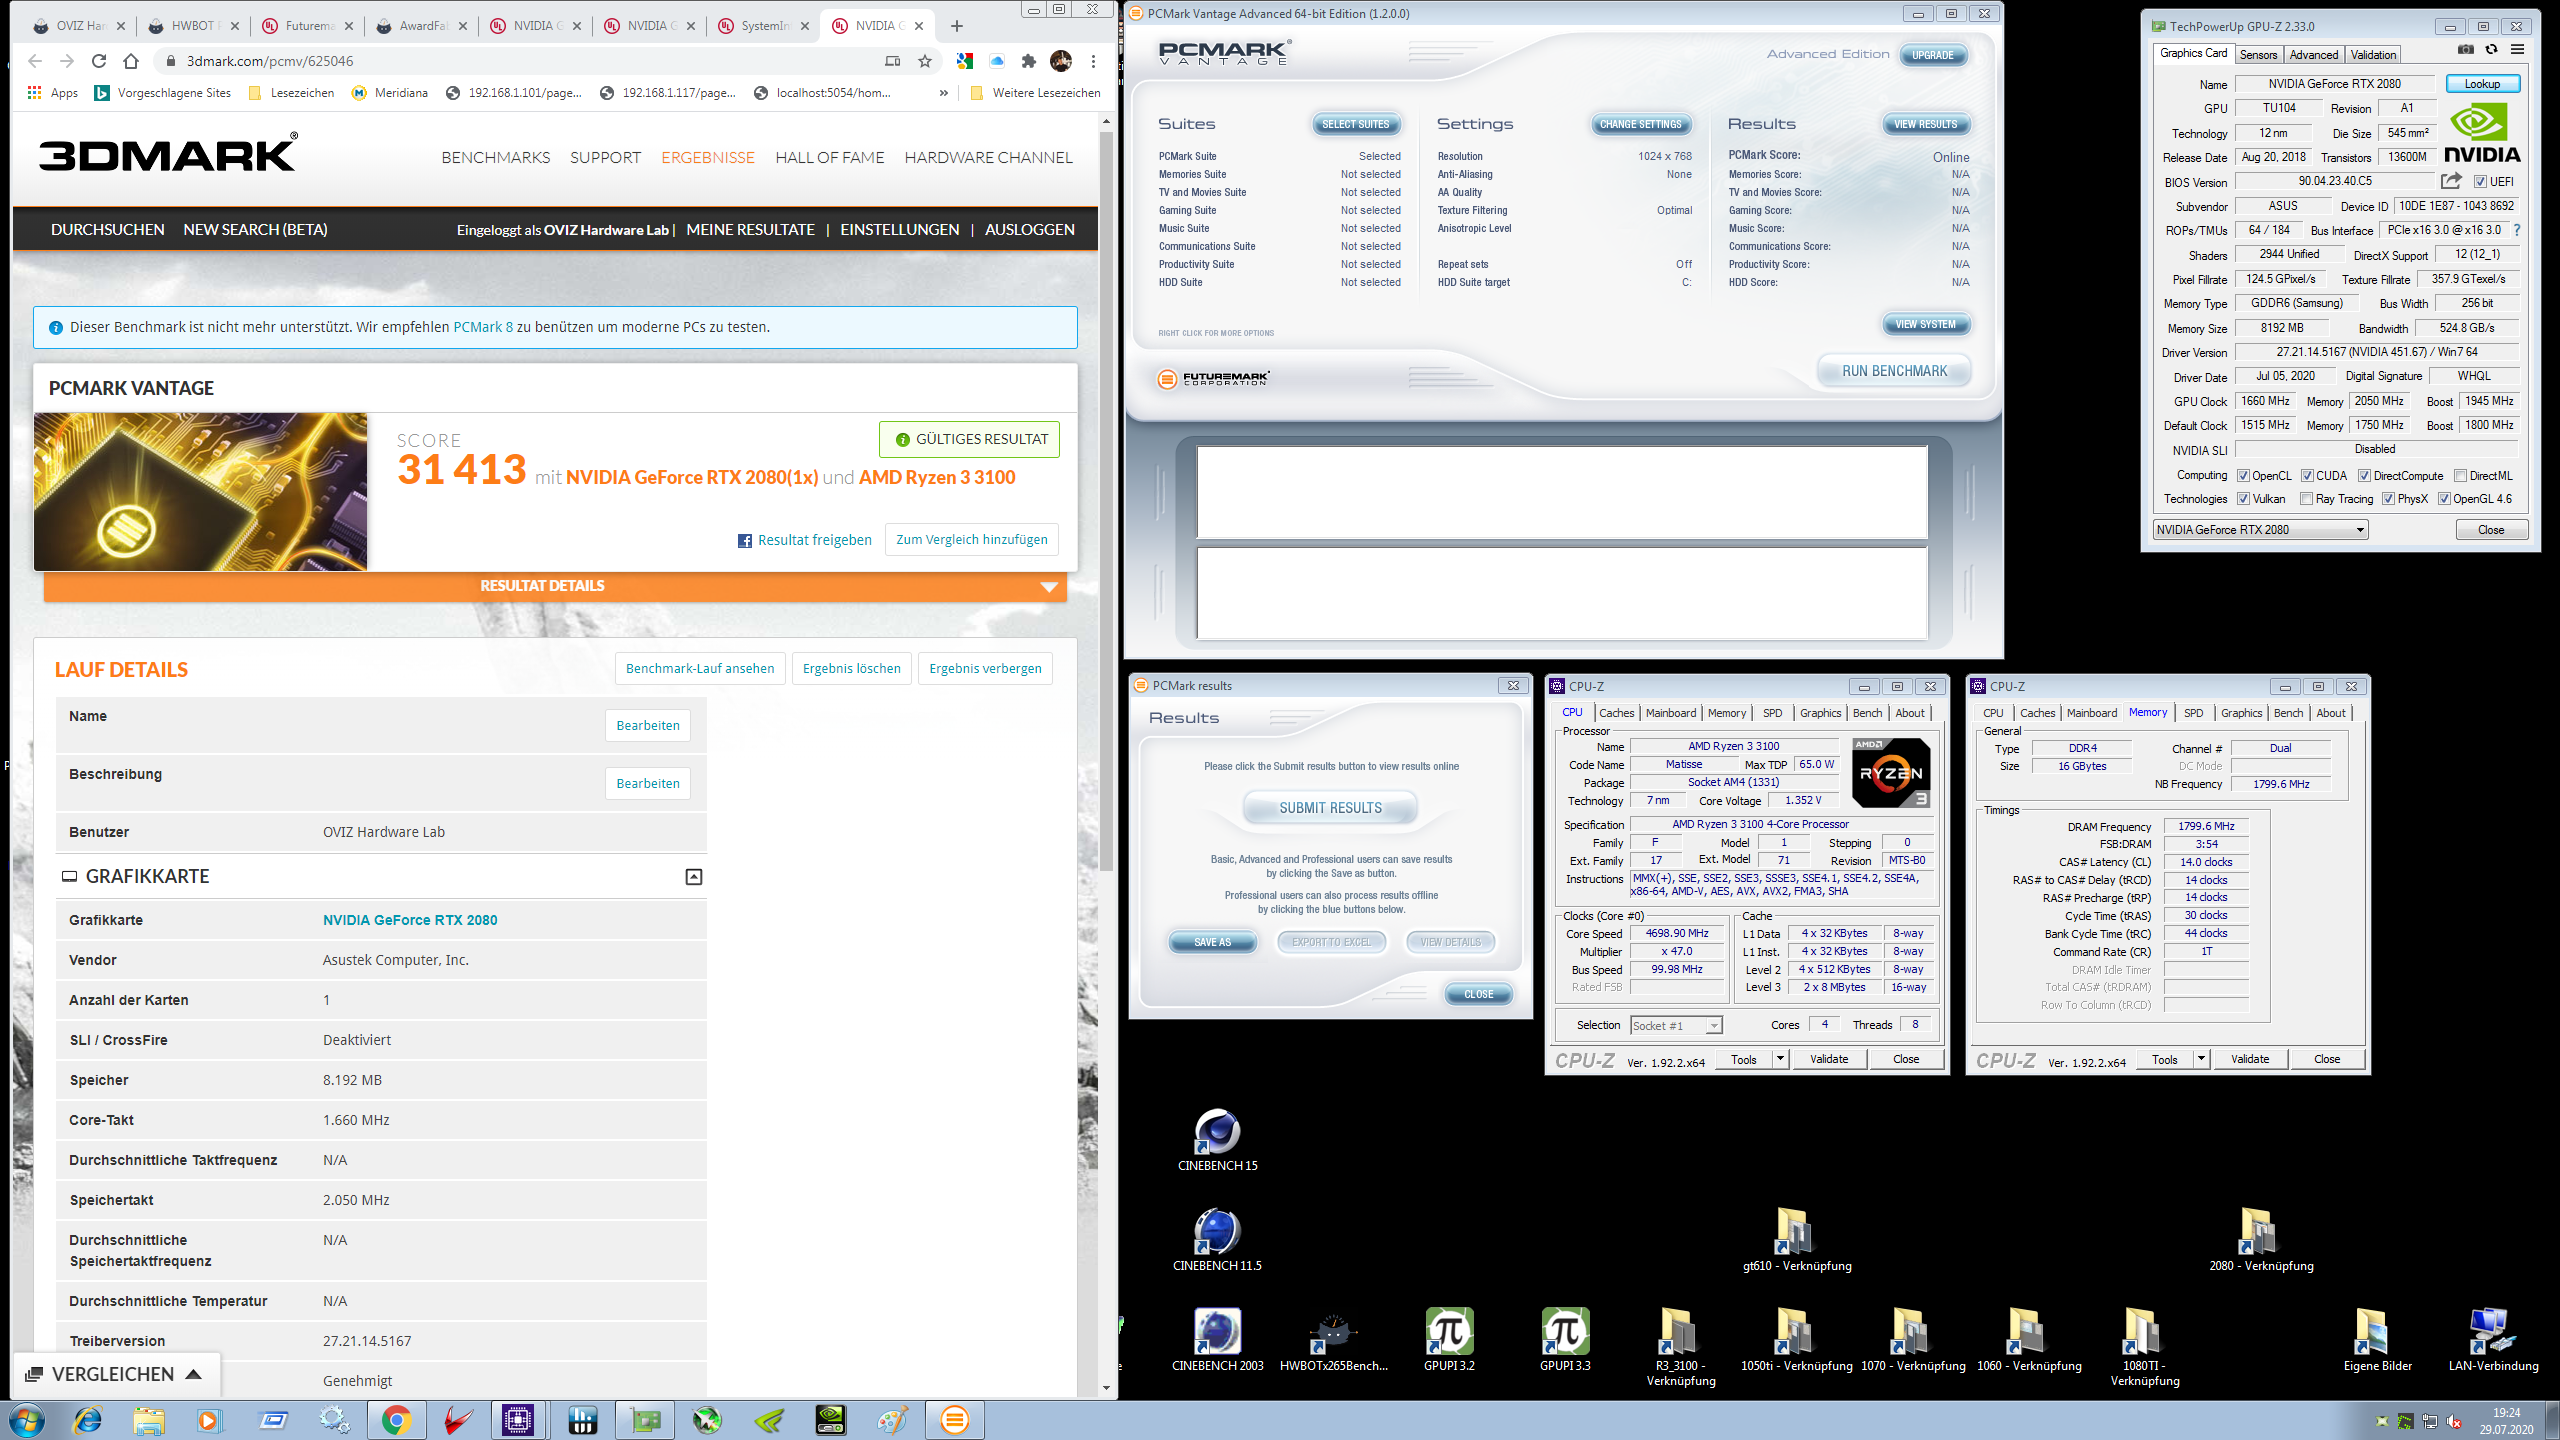Open Internet Explorer from the taskbar
This screenshot has height=1440, width=2560.
point(88,1420)
